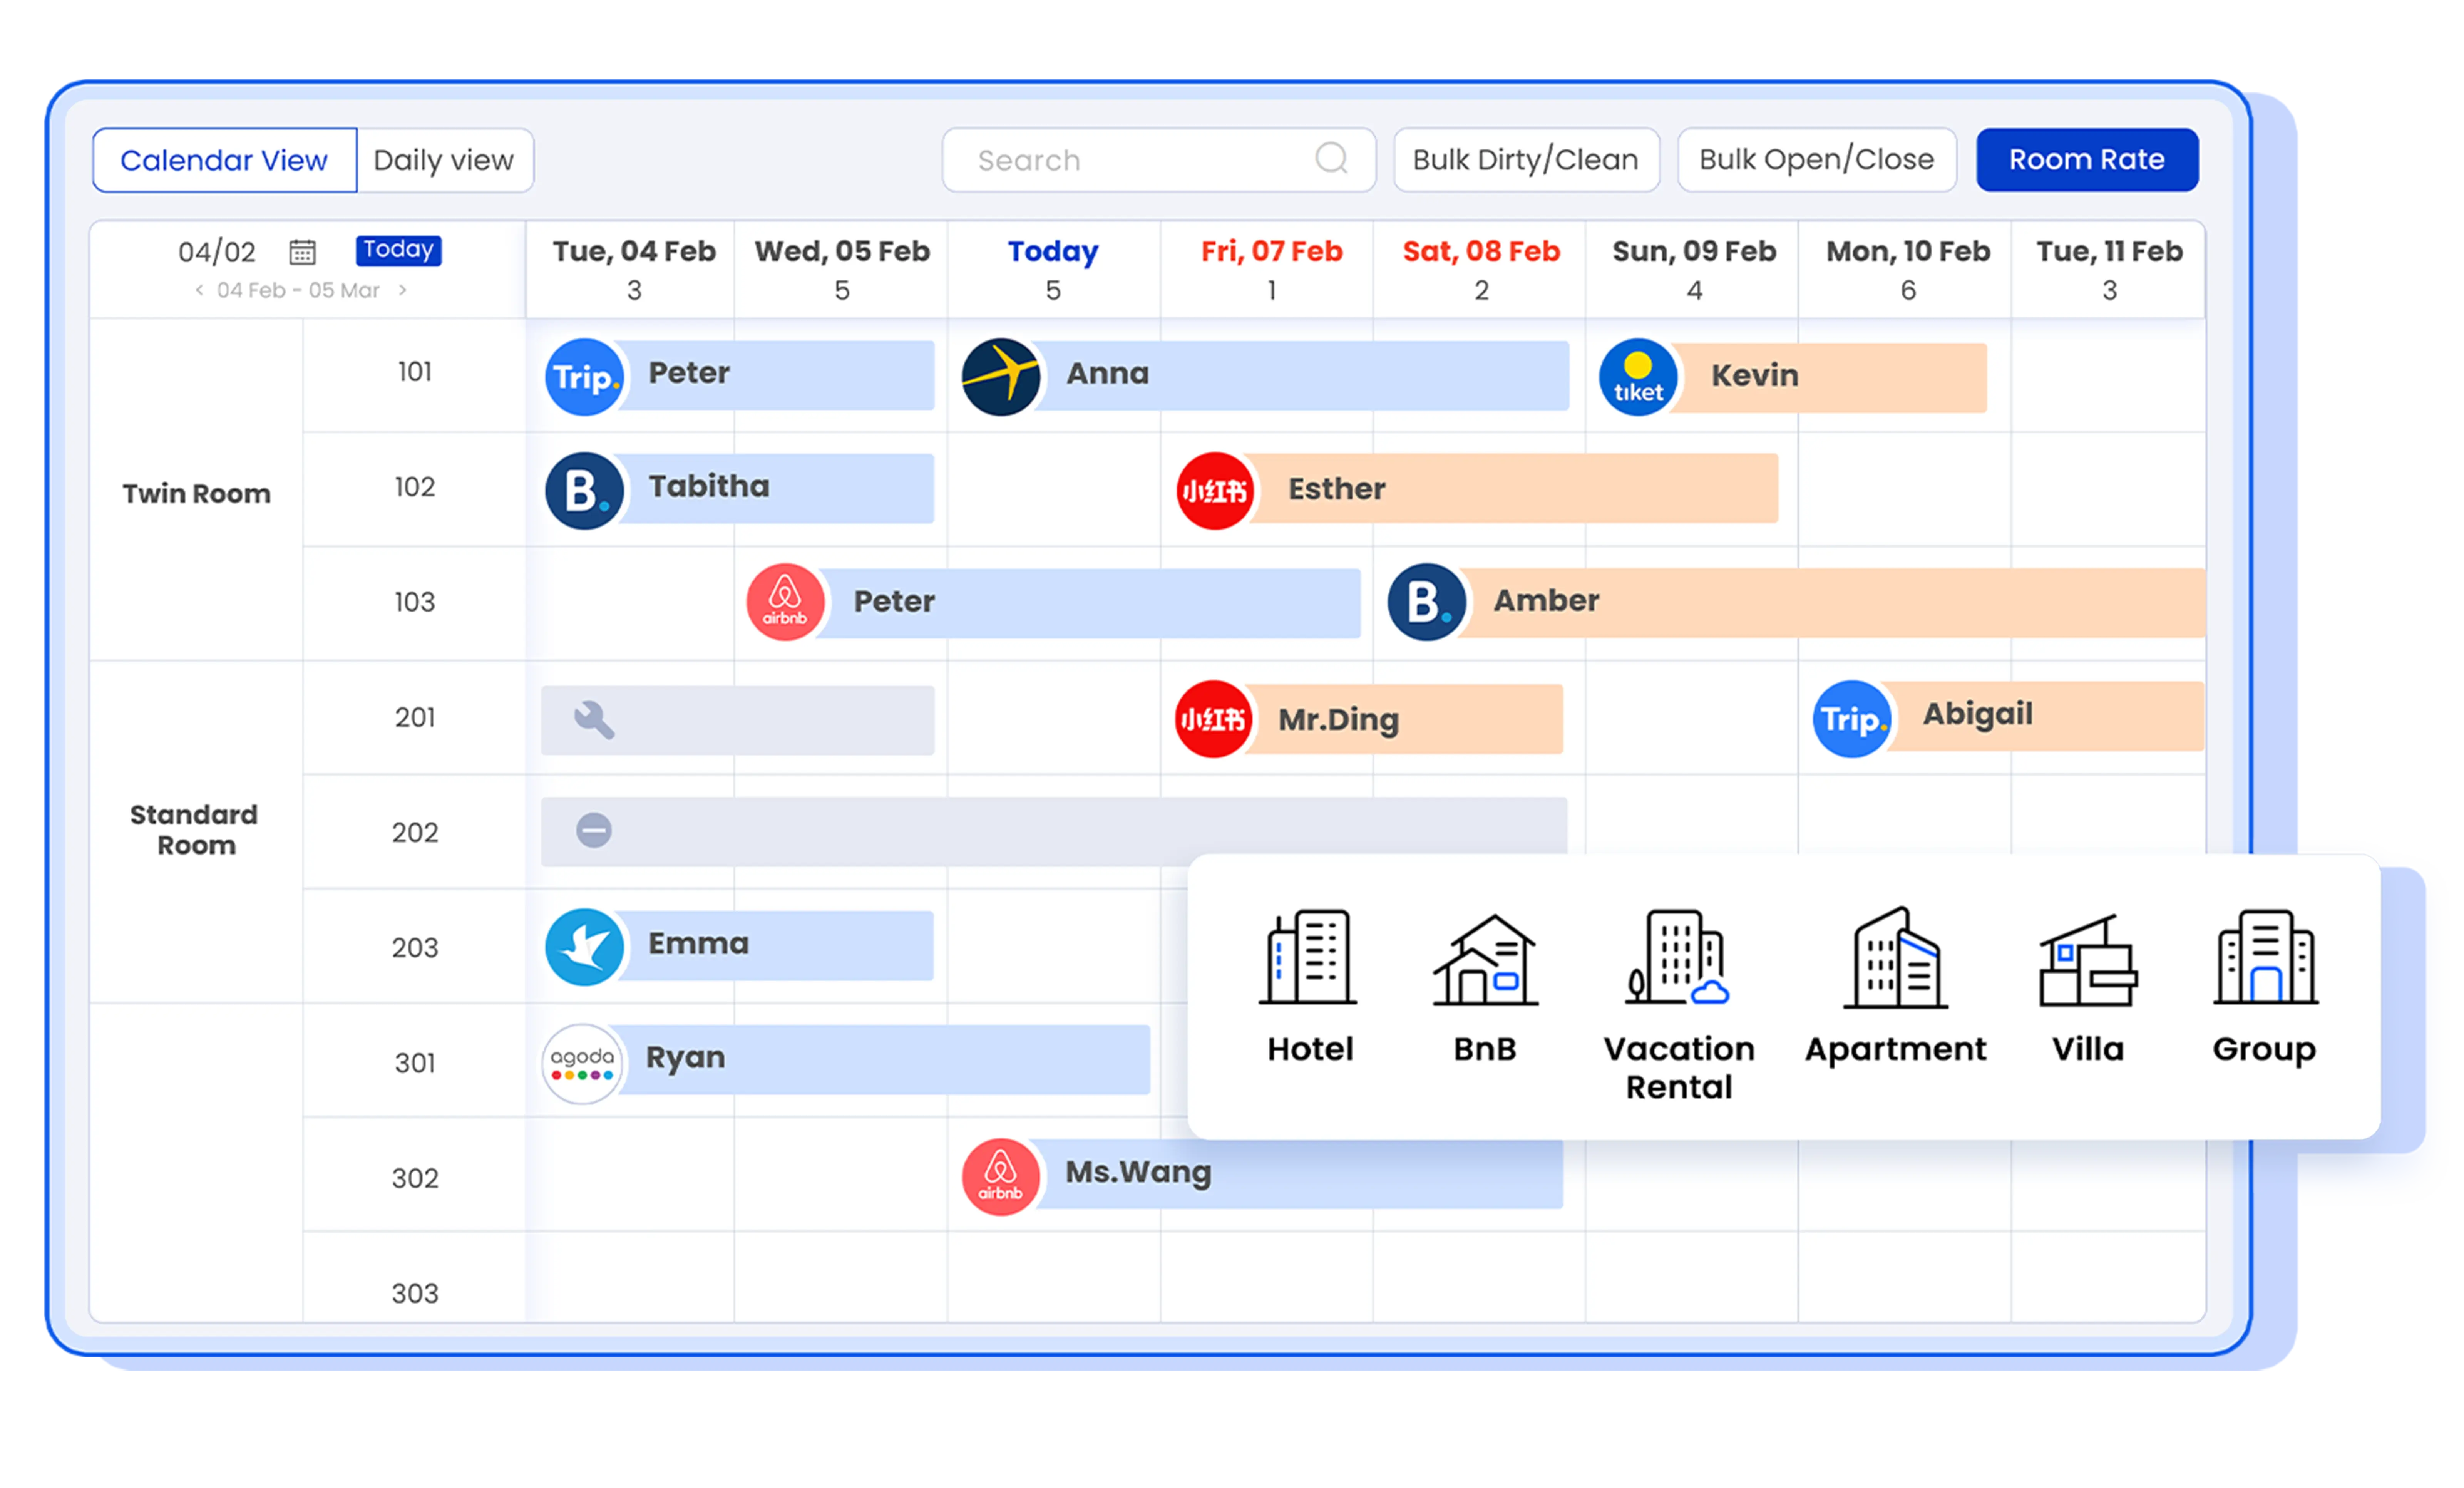The image size is (2464, 1488).
Task: Jump to Today using the blue button
Action: [x=398, y=249]
